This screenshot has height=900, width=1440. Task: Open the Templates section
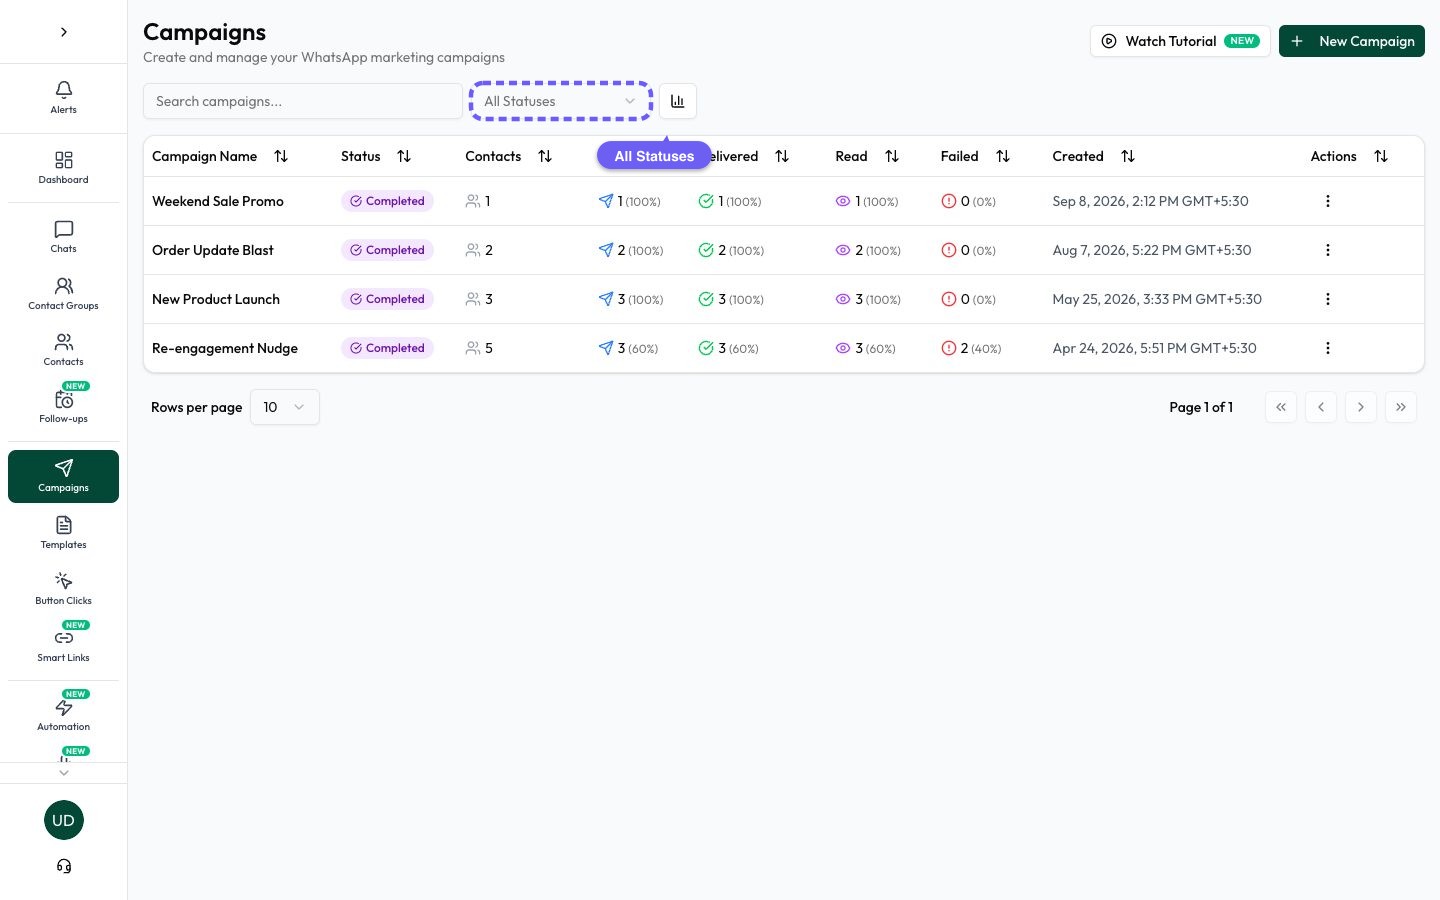pos(63,533)
